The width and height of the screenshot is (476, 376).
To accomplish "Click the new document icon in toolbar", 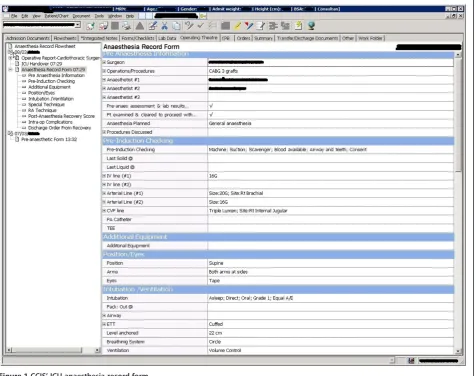I will click(x=90, y=26).
